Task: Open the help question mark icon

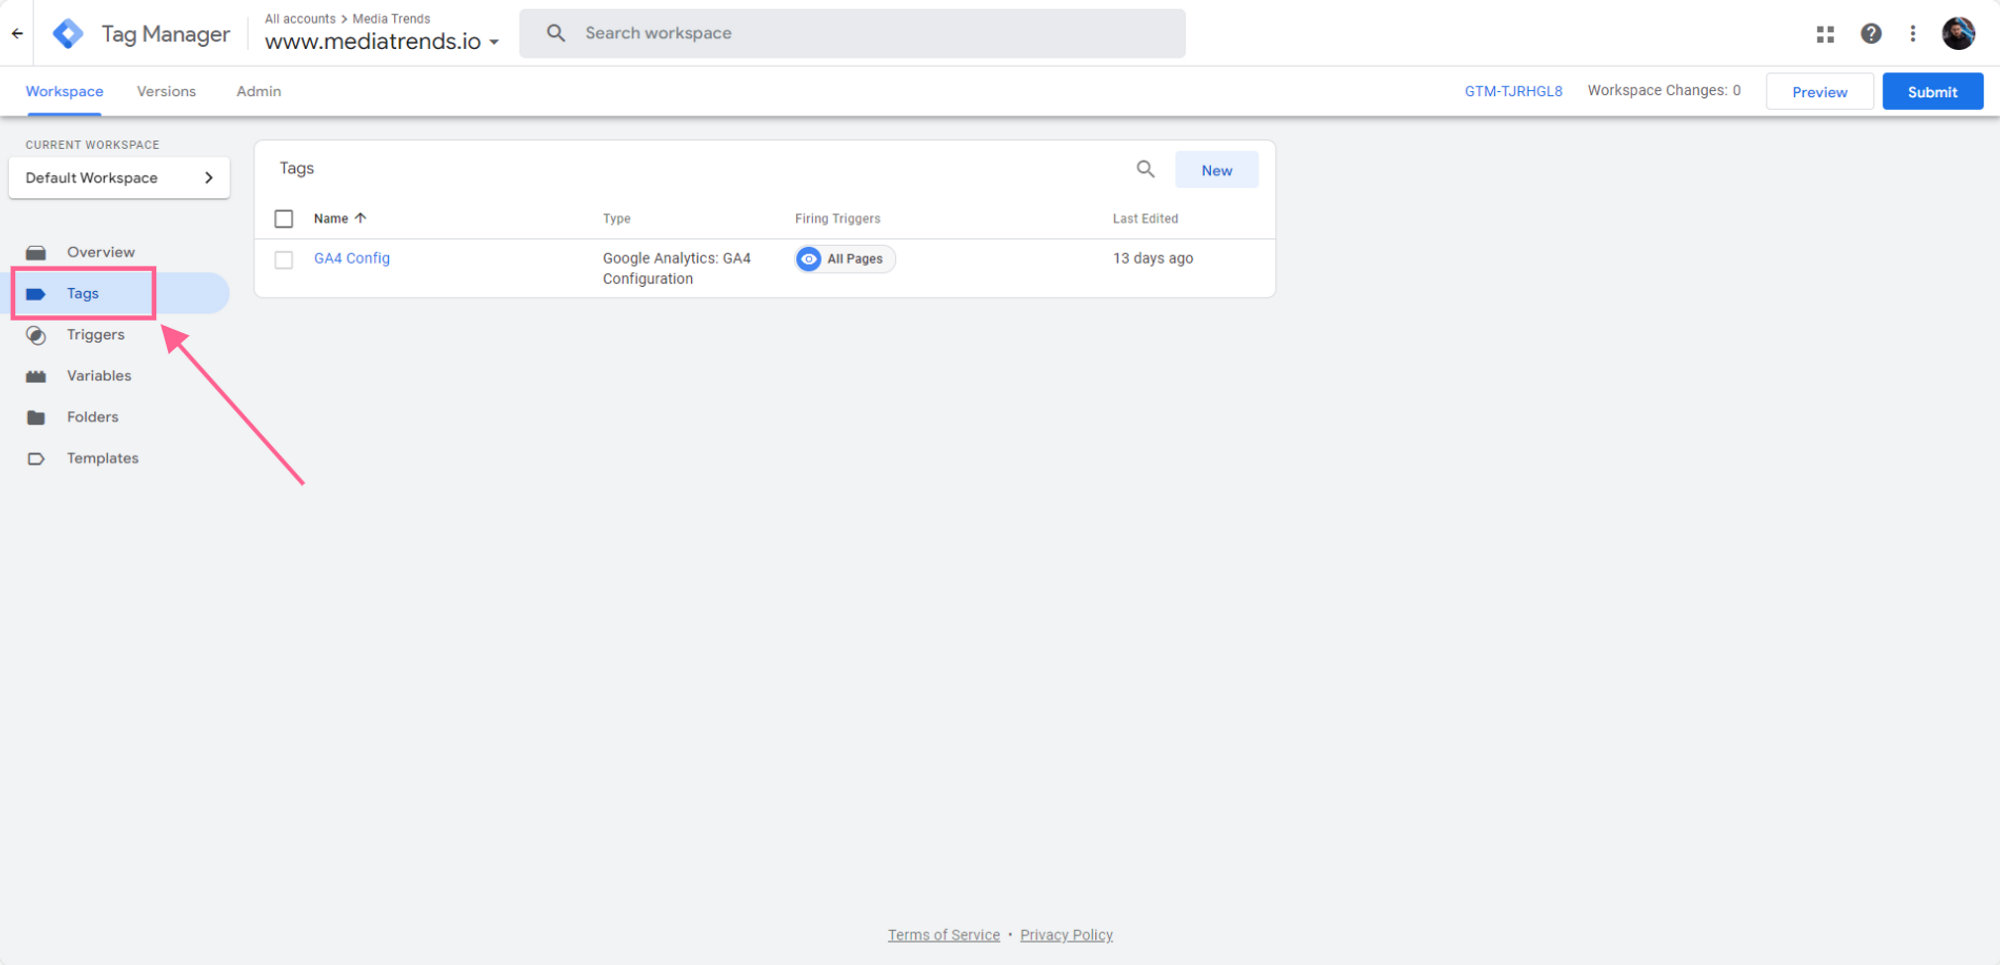Action: (x=1871, y=34)
